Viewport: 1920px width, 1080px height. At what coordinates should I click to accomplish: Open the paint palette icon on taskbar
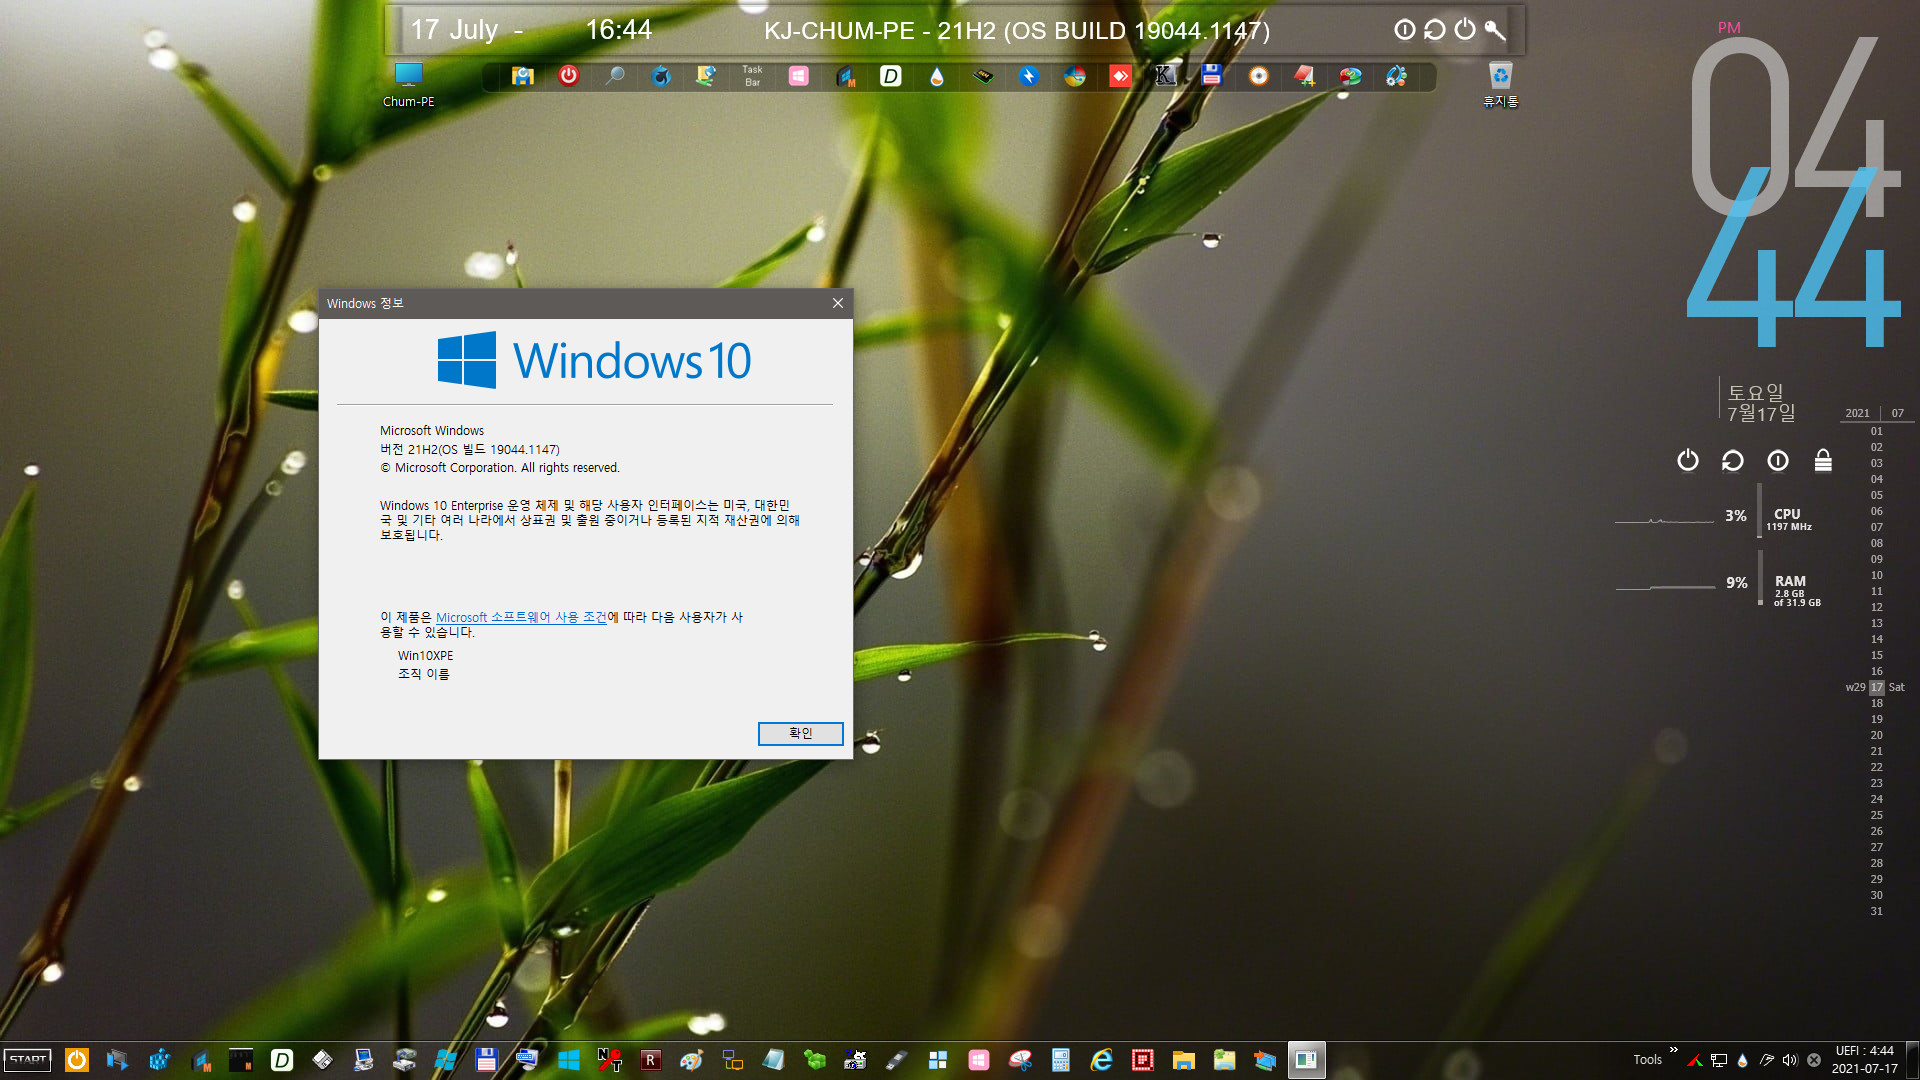pos(691,1060)
